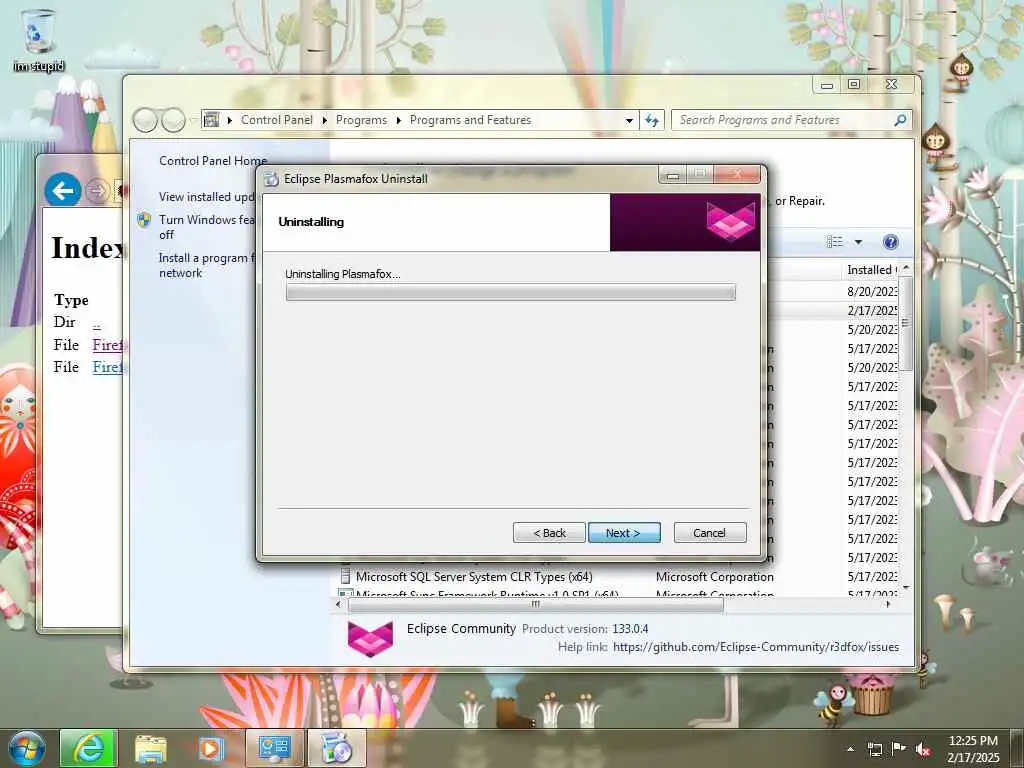Open Programs and Features help icon
The height and width of the screenshot is (768, 1024).
(x=890, y=242)
